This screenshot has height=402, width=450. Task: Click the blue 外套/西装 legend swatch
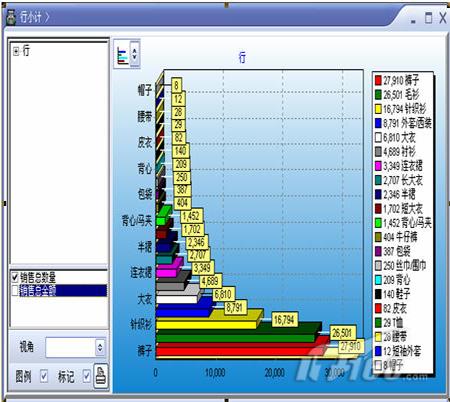click(x=378, y=123)
